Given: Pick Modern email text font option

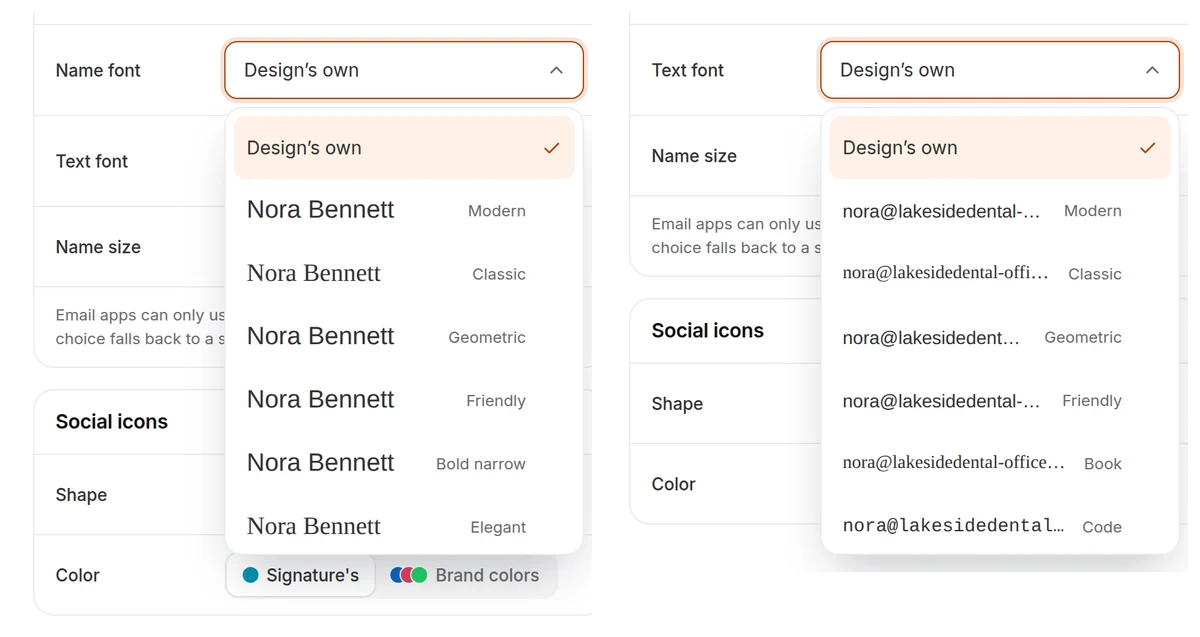Looking at the screenshot, I should click(1000, 211).
